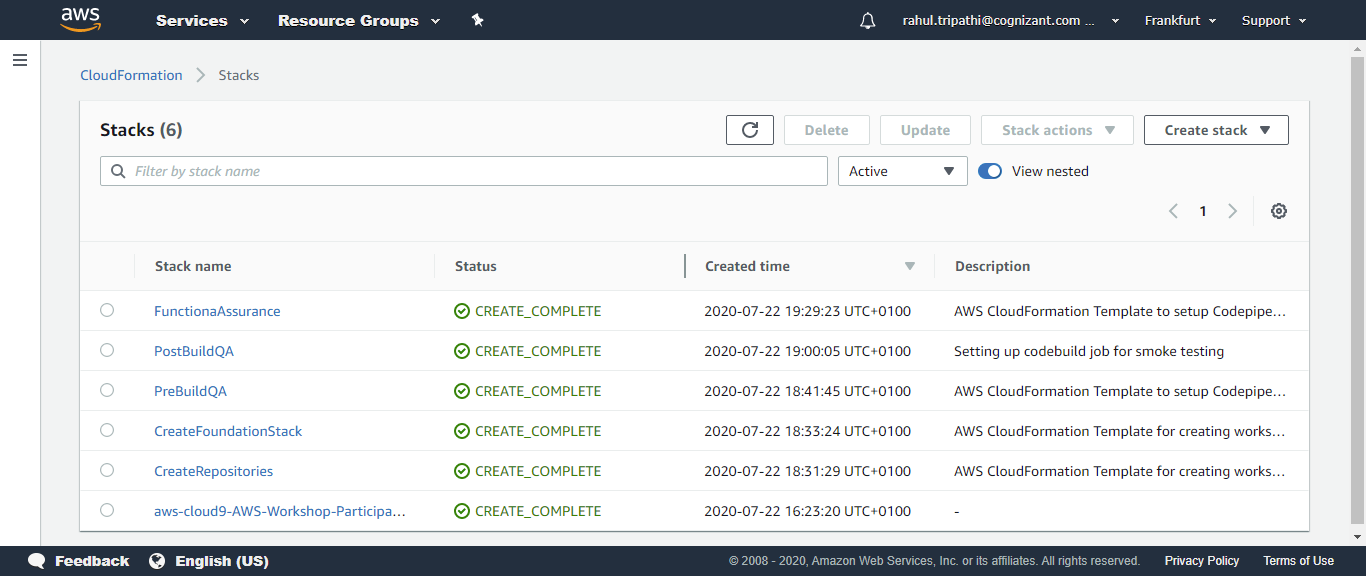Open the FunctionaAssurance stack link
Viewport: 1366px width, 576px height.
[217, 311]
